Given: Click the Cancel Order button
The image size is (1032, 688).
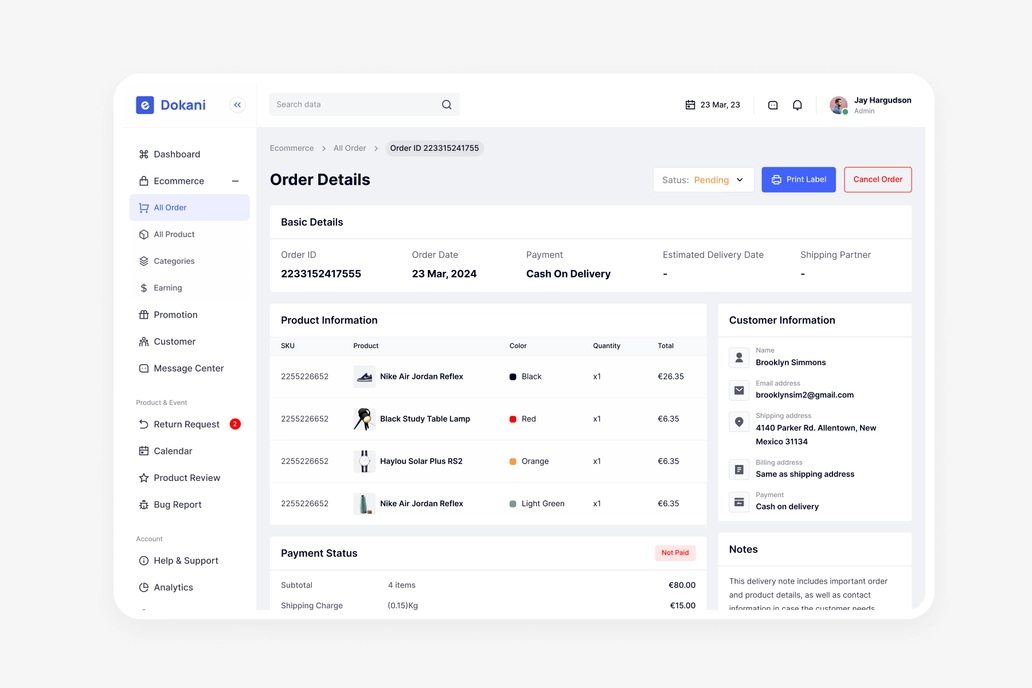Looking at the screenshot, I should (877, 180).
